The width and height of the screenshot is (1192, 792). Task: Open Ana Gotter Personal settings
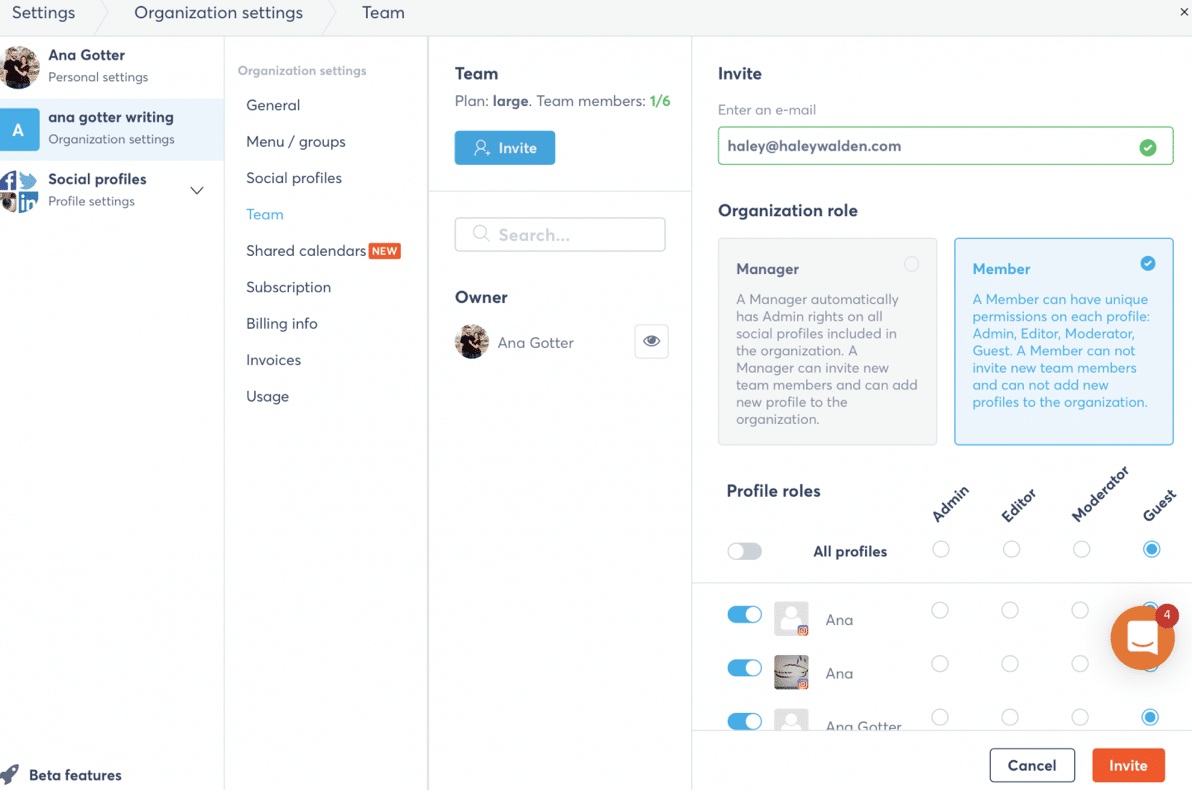coord(112,67)
